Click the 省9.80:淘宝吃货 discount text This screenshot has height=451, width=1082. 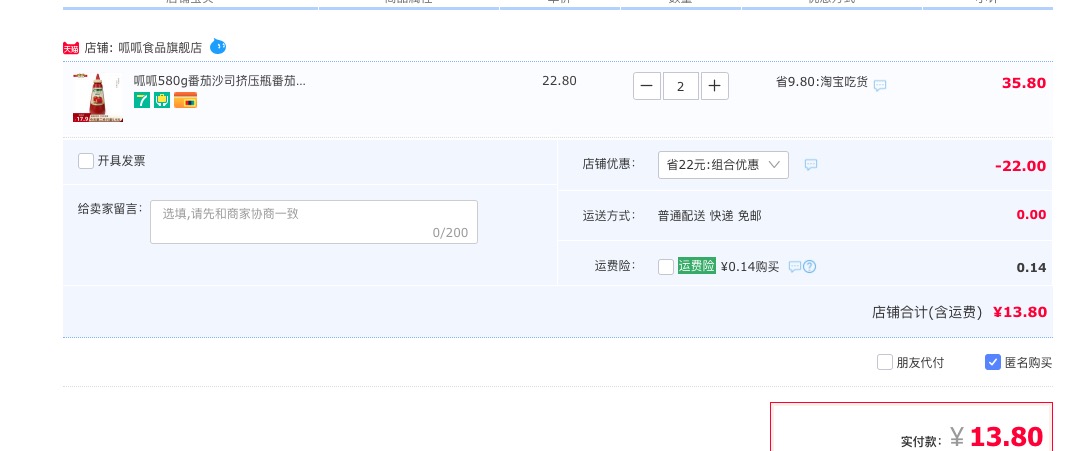pos(822,82)
